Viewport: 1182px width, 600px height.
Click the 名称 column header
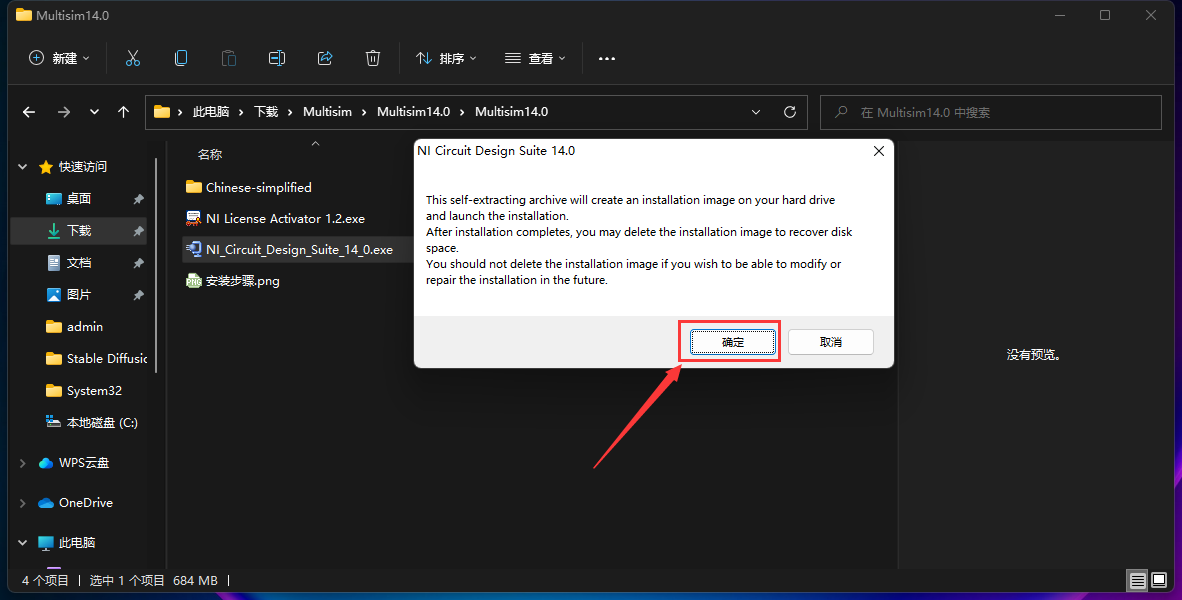[x=210, y=155]
